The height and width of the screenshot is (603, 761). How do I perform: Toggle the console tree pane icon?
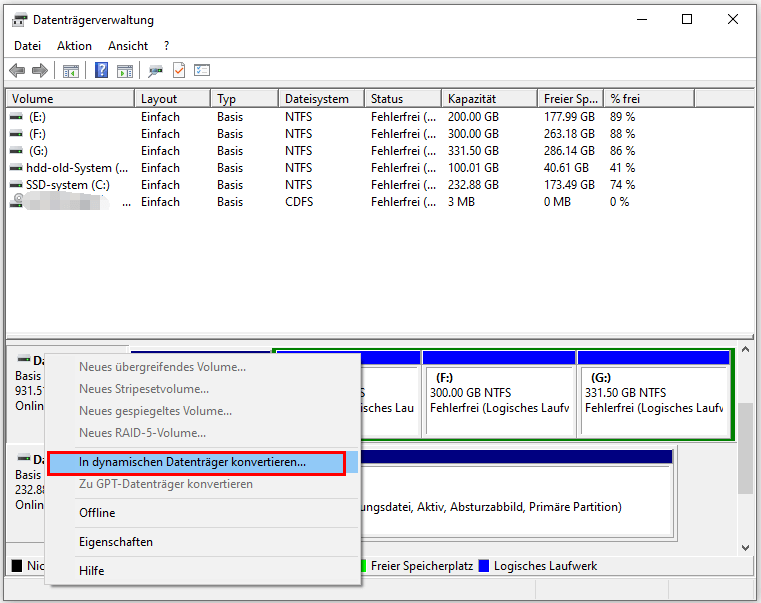71,71
